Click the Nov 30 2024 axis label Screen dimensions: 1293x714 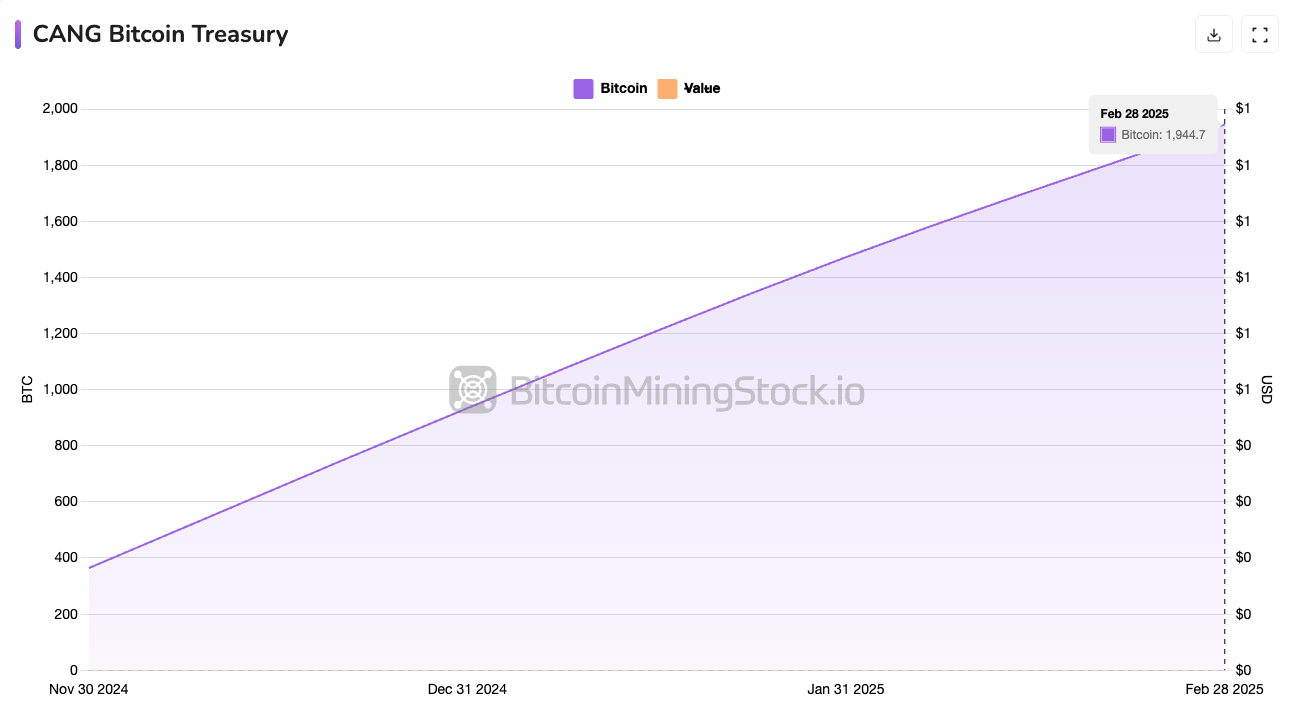88,689
